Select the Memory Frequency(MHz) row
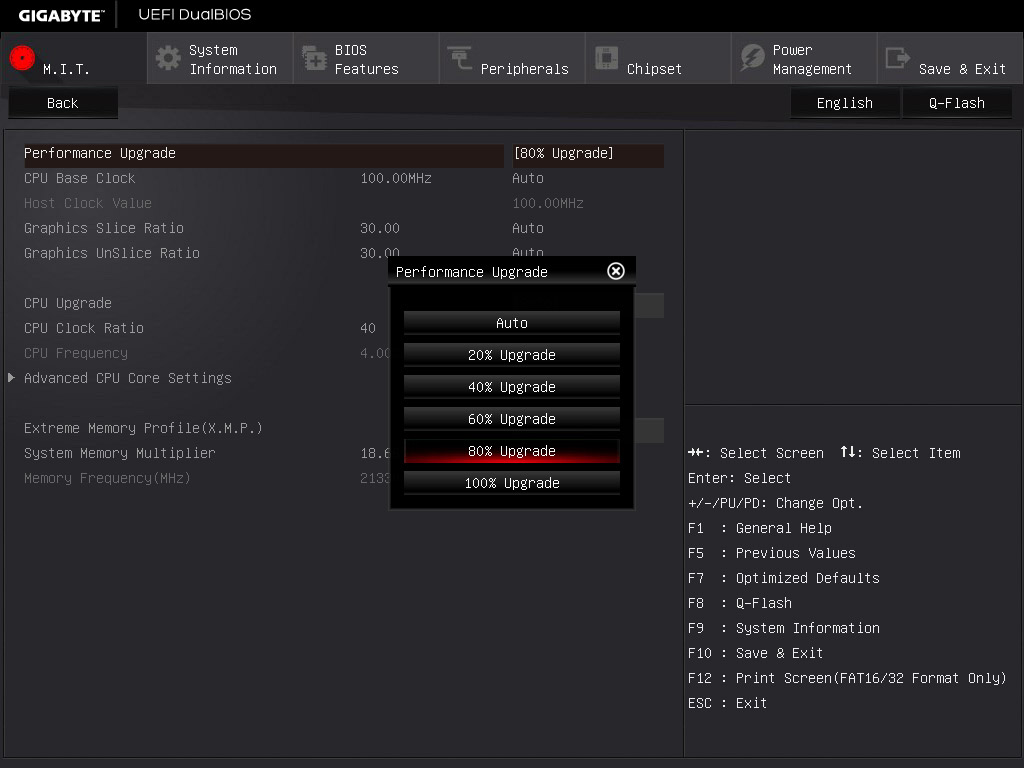This screenshot has height=768, width=1024. tap(107, 478)
